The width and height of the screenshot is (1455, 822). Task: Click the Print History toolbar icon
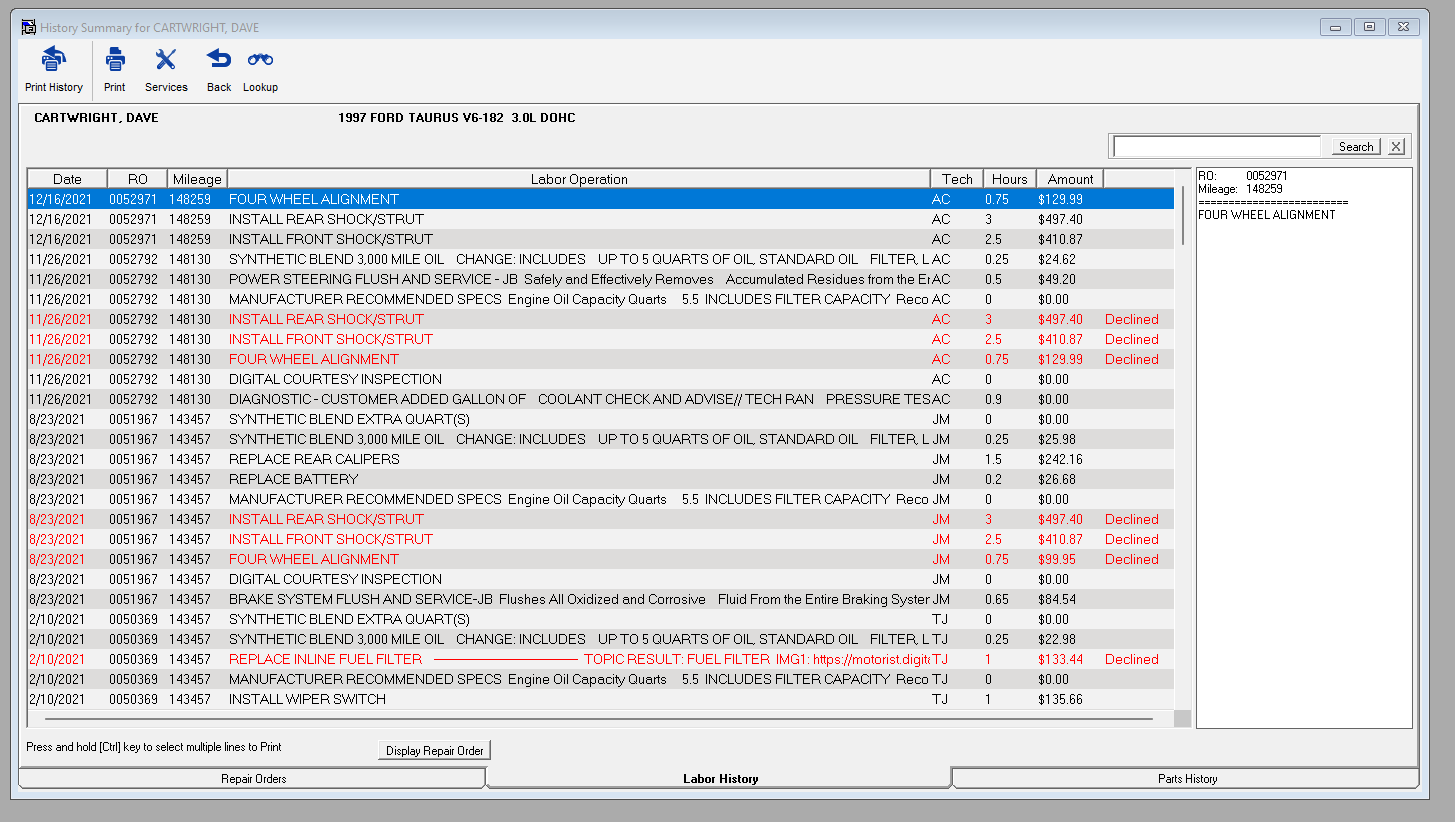coord(54,59)
